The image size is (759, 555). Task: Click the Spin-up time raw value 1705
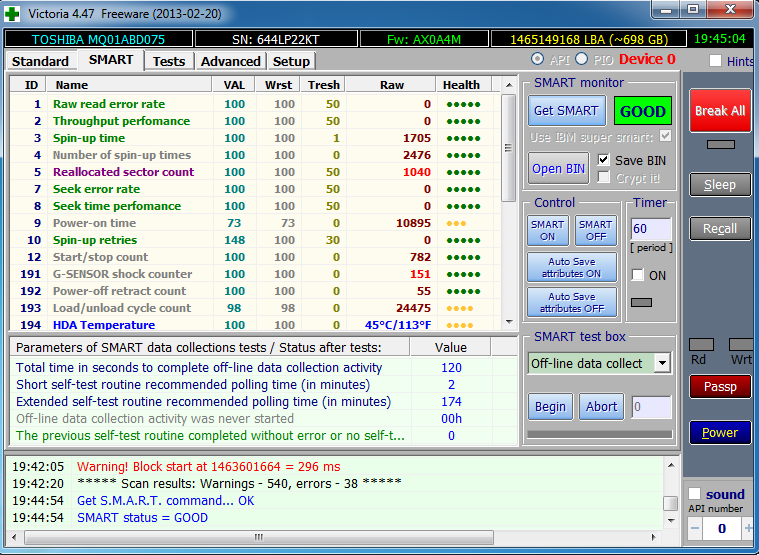point(417,138)
